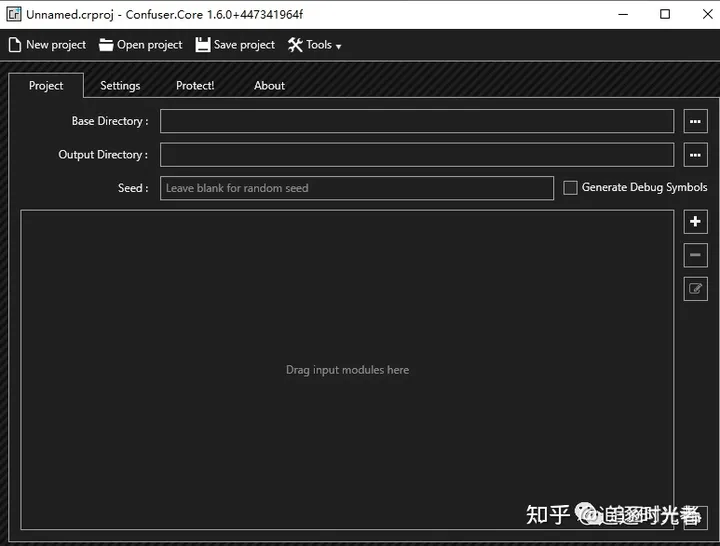Minimize the Confuser.Core window
The width and height of the screenshot is (720, 546).
click(x=623, y=14)
